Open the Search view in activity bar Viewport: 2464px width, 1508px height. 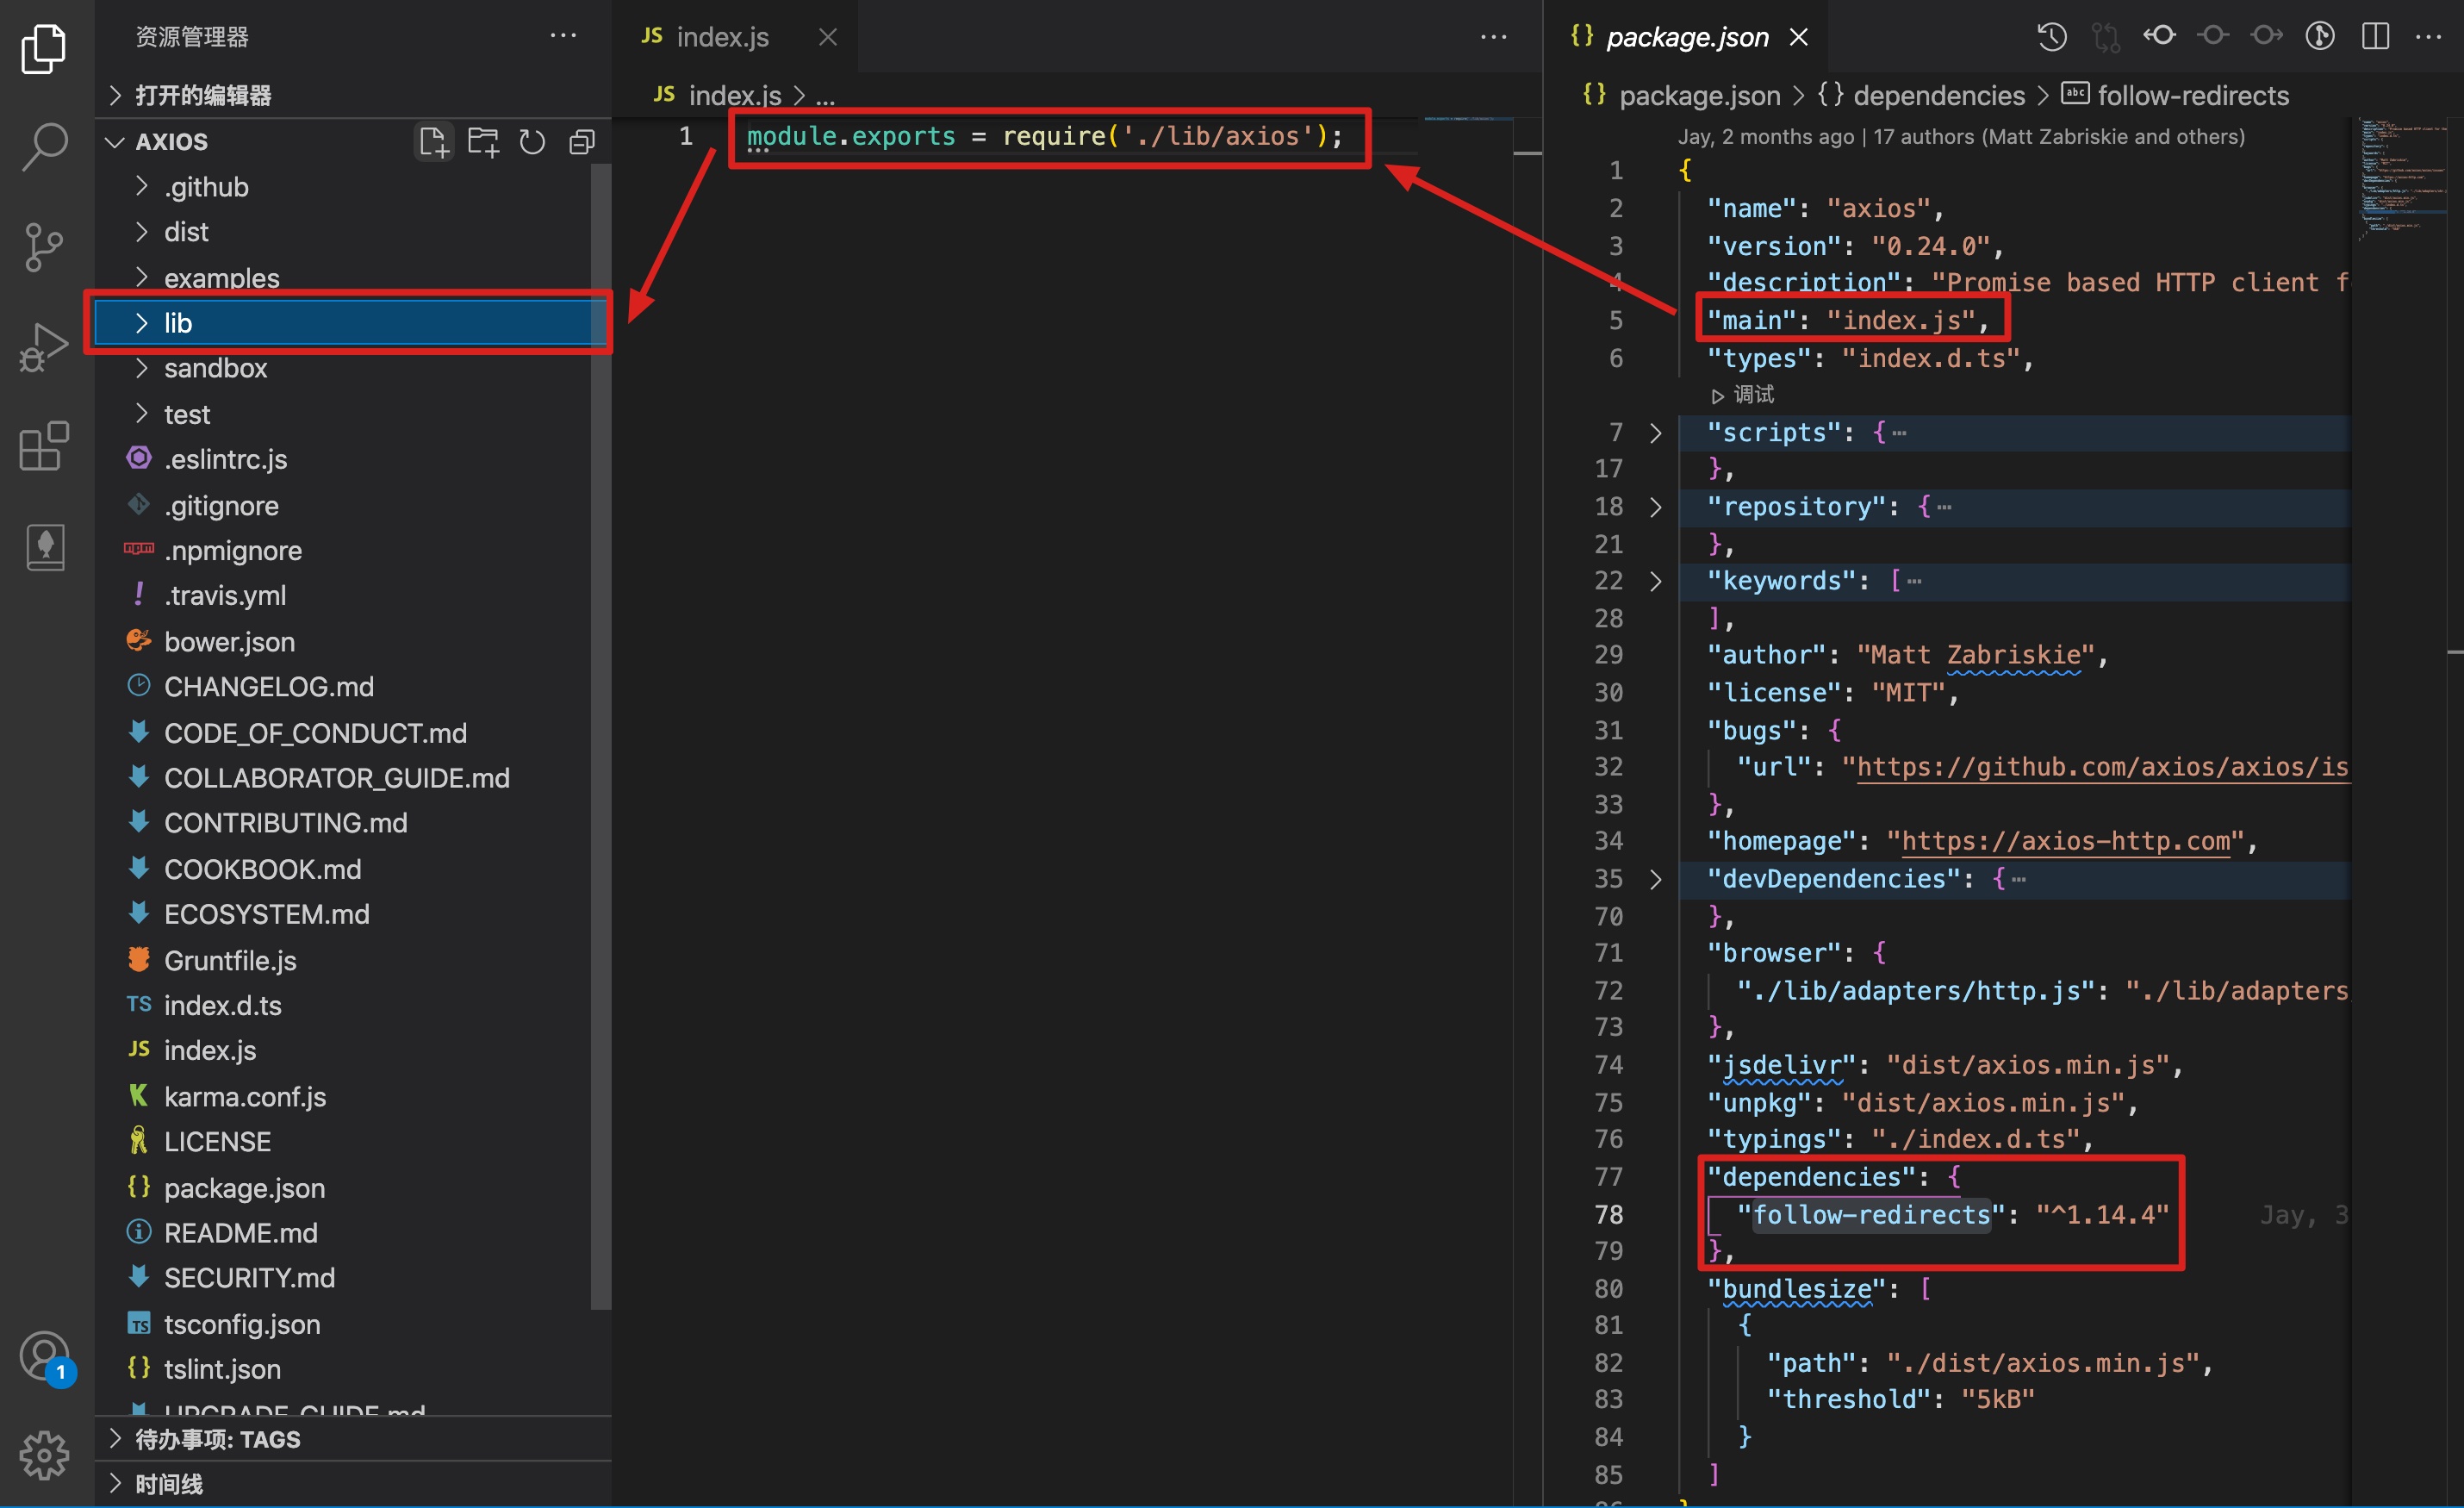click(x=44, y=147)
